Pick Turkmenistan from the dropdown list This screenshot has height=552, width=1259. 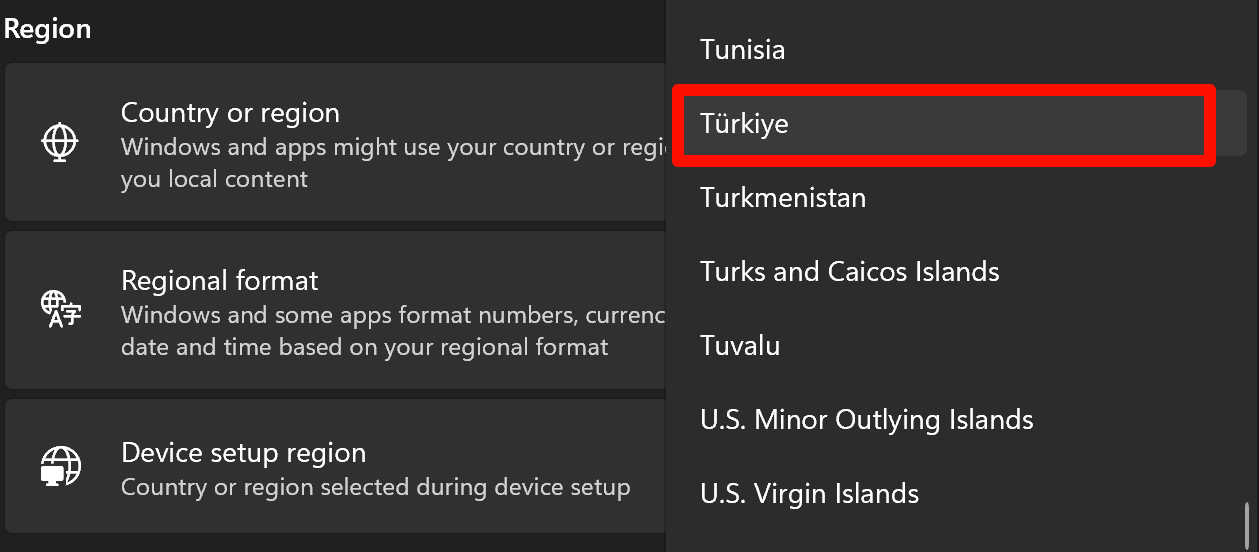pos(783,198)
